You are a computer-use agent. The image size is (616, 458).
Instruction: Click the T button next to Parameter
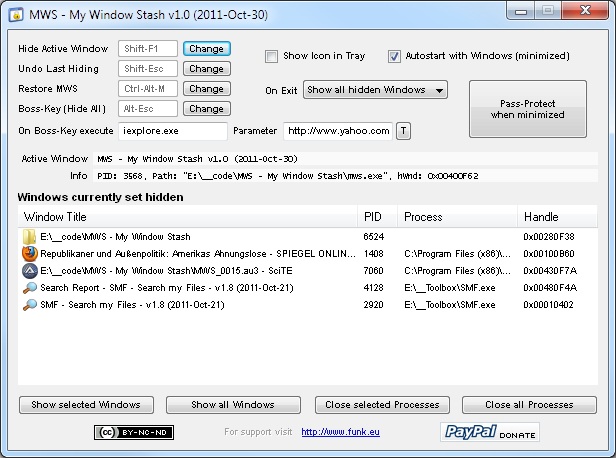coord(403,131)
